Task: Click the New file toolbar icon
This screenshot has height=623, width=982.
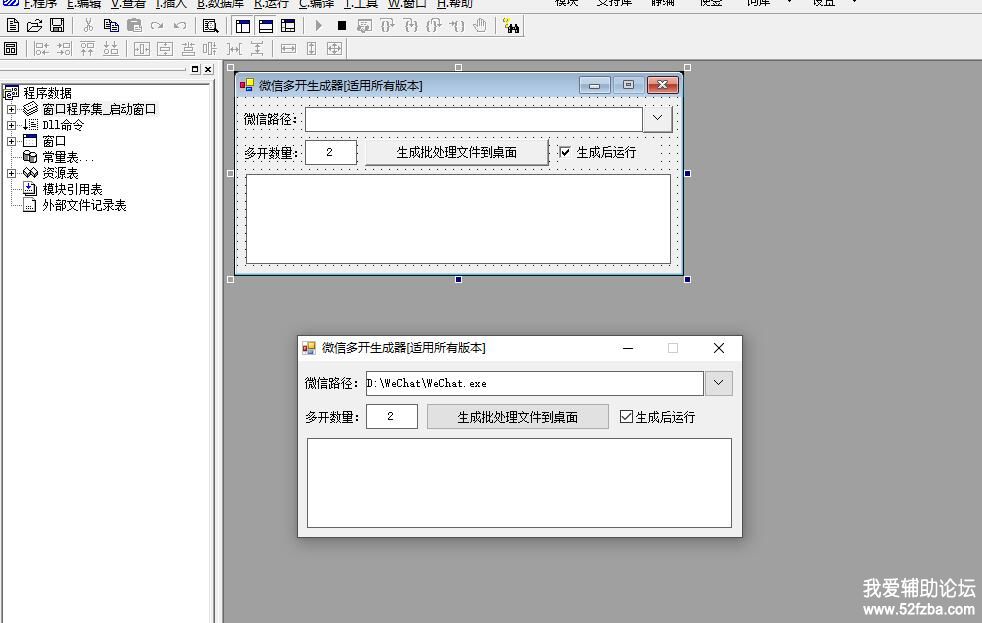Action: pyautogui.click(x=13, y=26)
